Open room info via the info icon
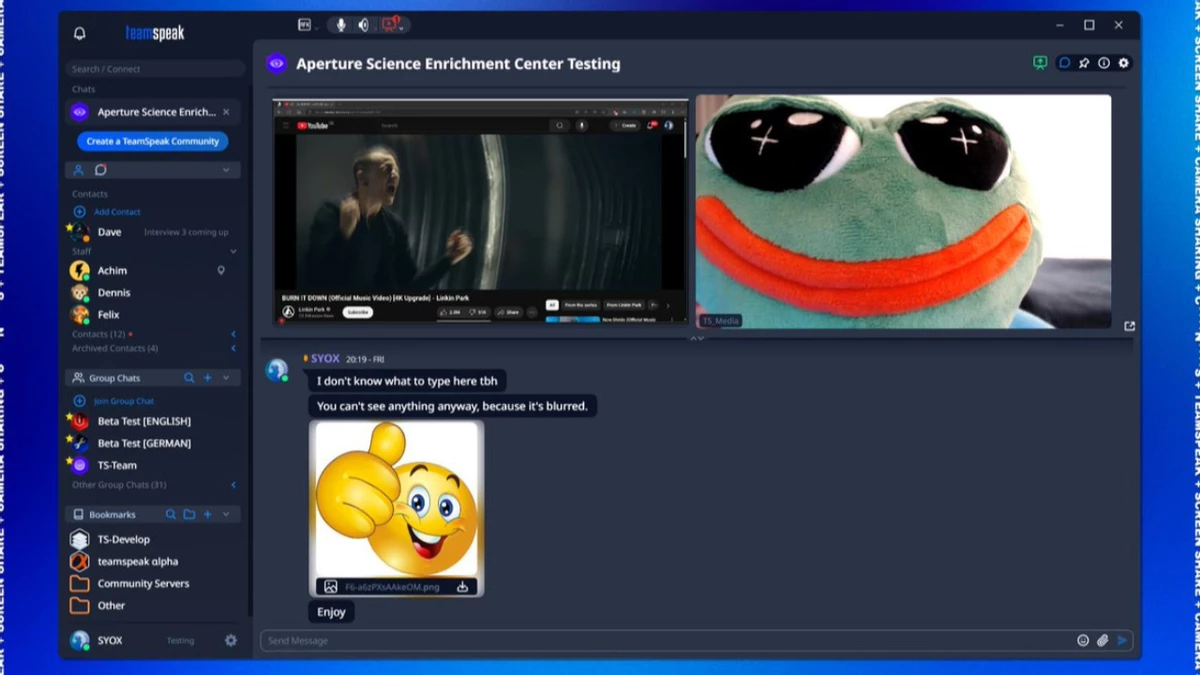The image size is (1200, 675). [x=1104, y=63]
